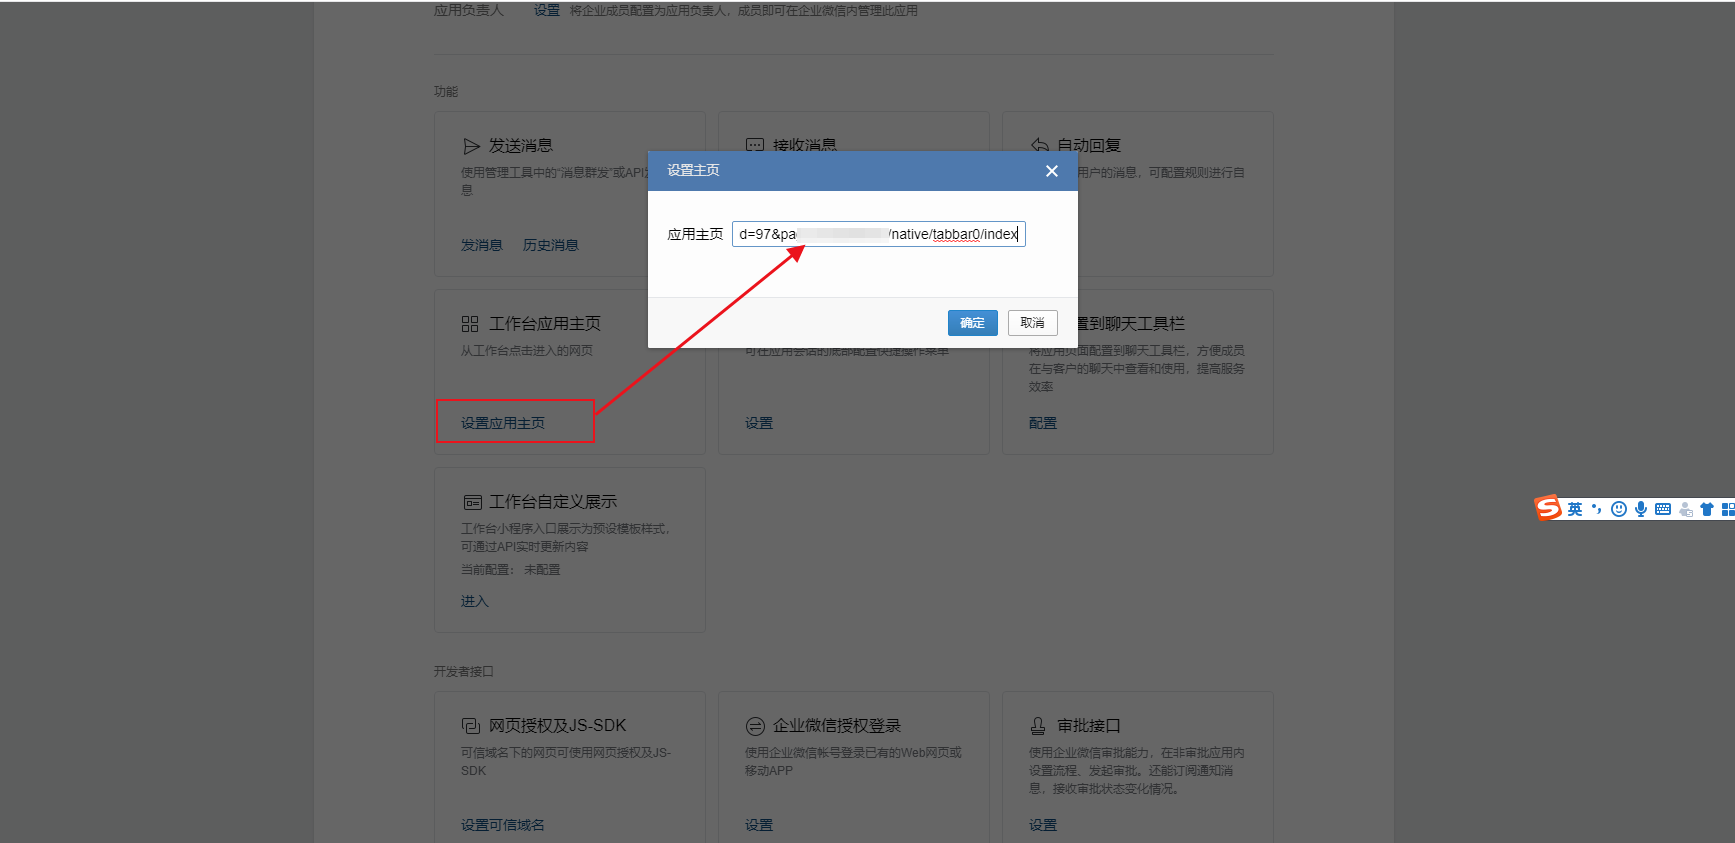Click 进入 under 工作台自定义展示
Screen dimensions: 1735x843
click(x=474, y=601)
